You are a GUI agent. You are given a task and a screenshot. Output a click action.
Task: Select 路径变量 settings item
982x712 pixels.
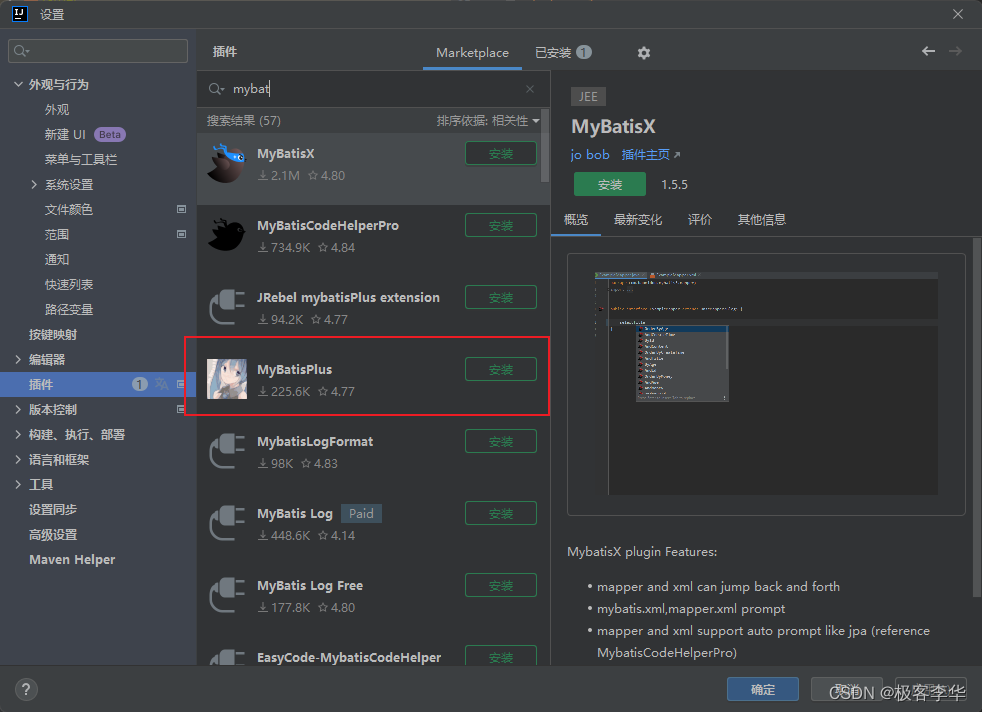tap(69, 309)
